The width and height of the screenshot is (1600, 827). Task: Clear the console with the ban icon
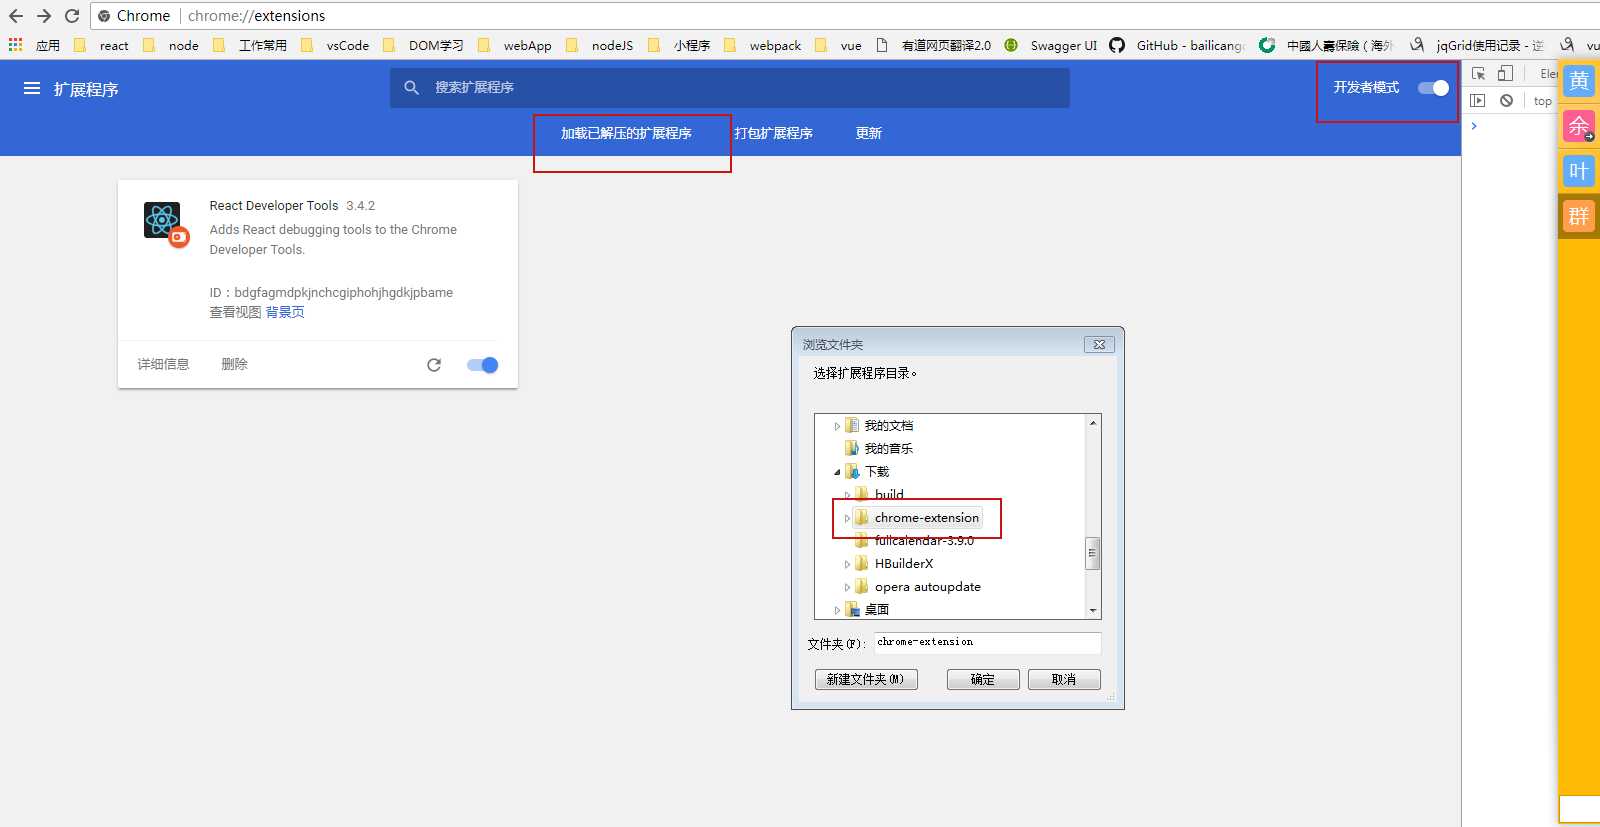click(1506, 100)
